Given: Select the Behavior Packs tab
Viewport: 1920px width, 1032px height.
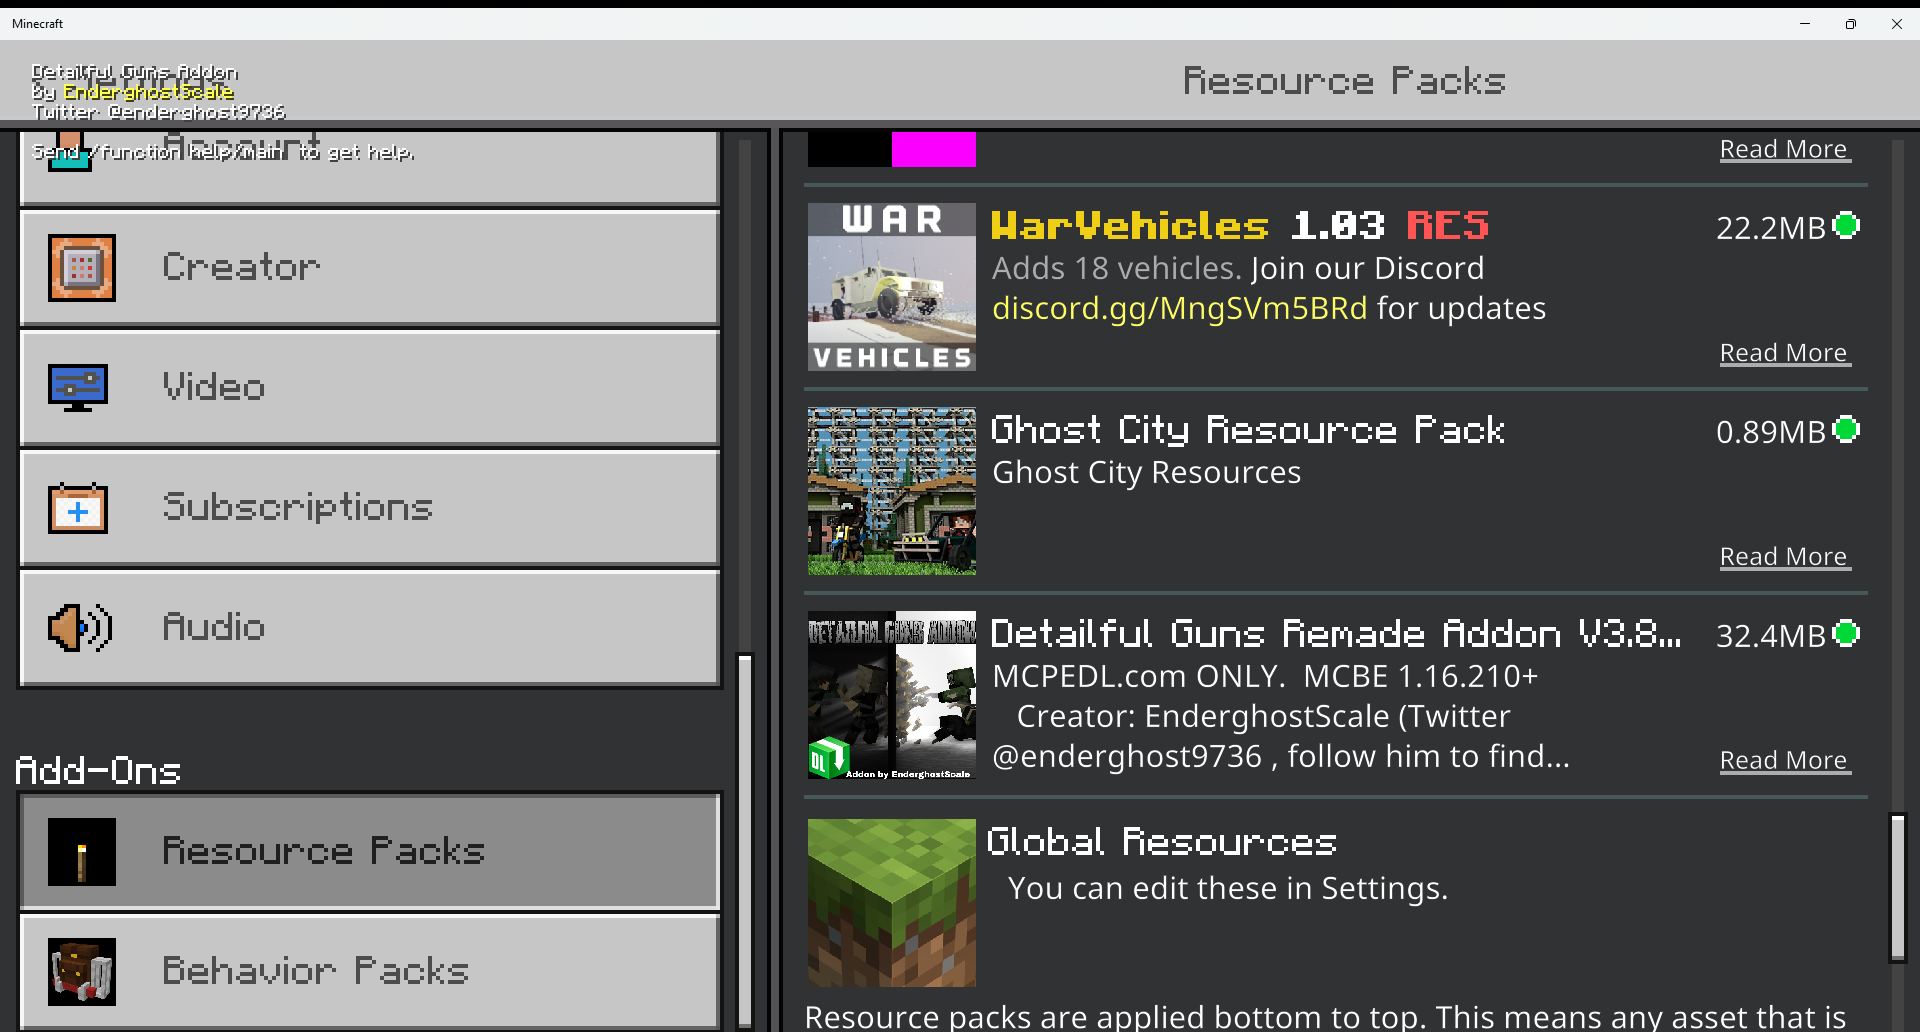Looking at the screenshot, I should click(x=370, y=972).
